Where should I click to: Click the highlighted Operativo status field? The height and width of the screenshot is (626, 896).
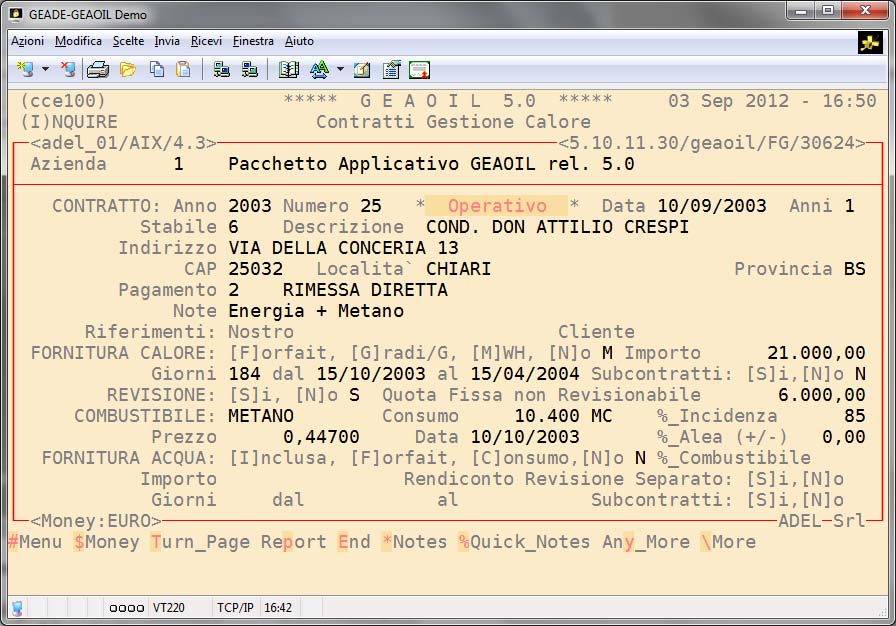point(497,206)
